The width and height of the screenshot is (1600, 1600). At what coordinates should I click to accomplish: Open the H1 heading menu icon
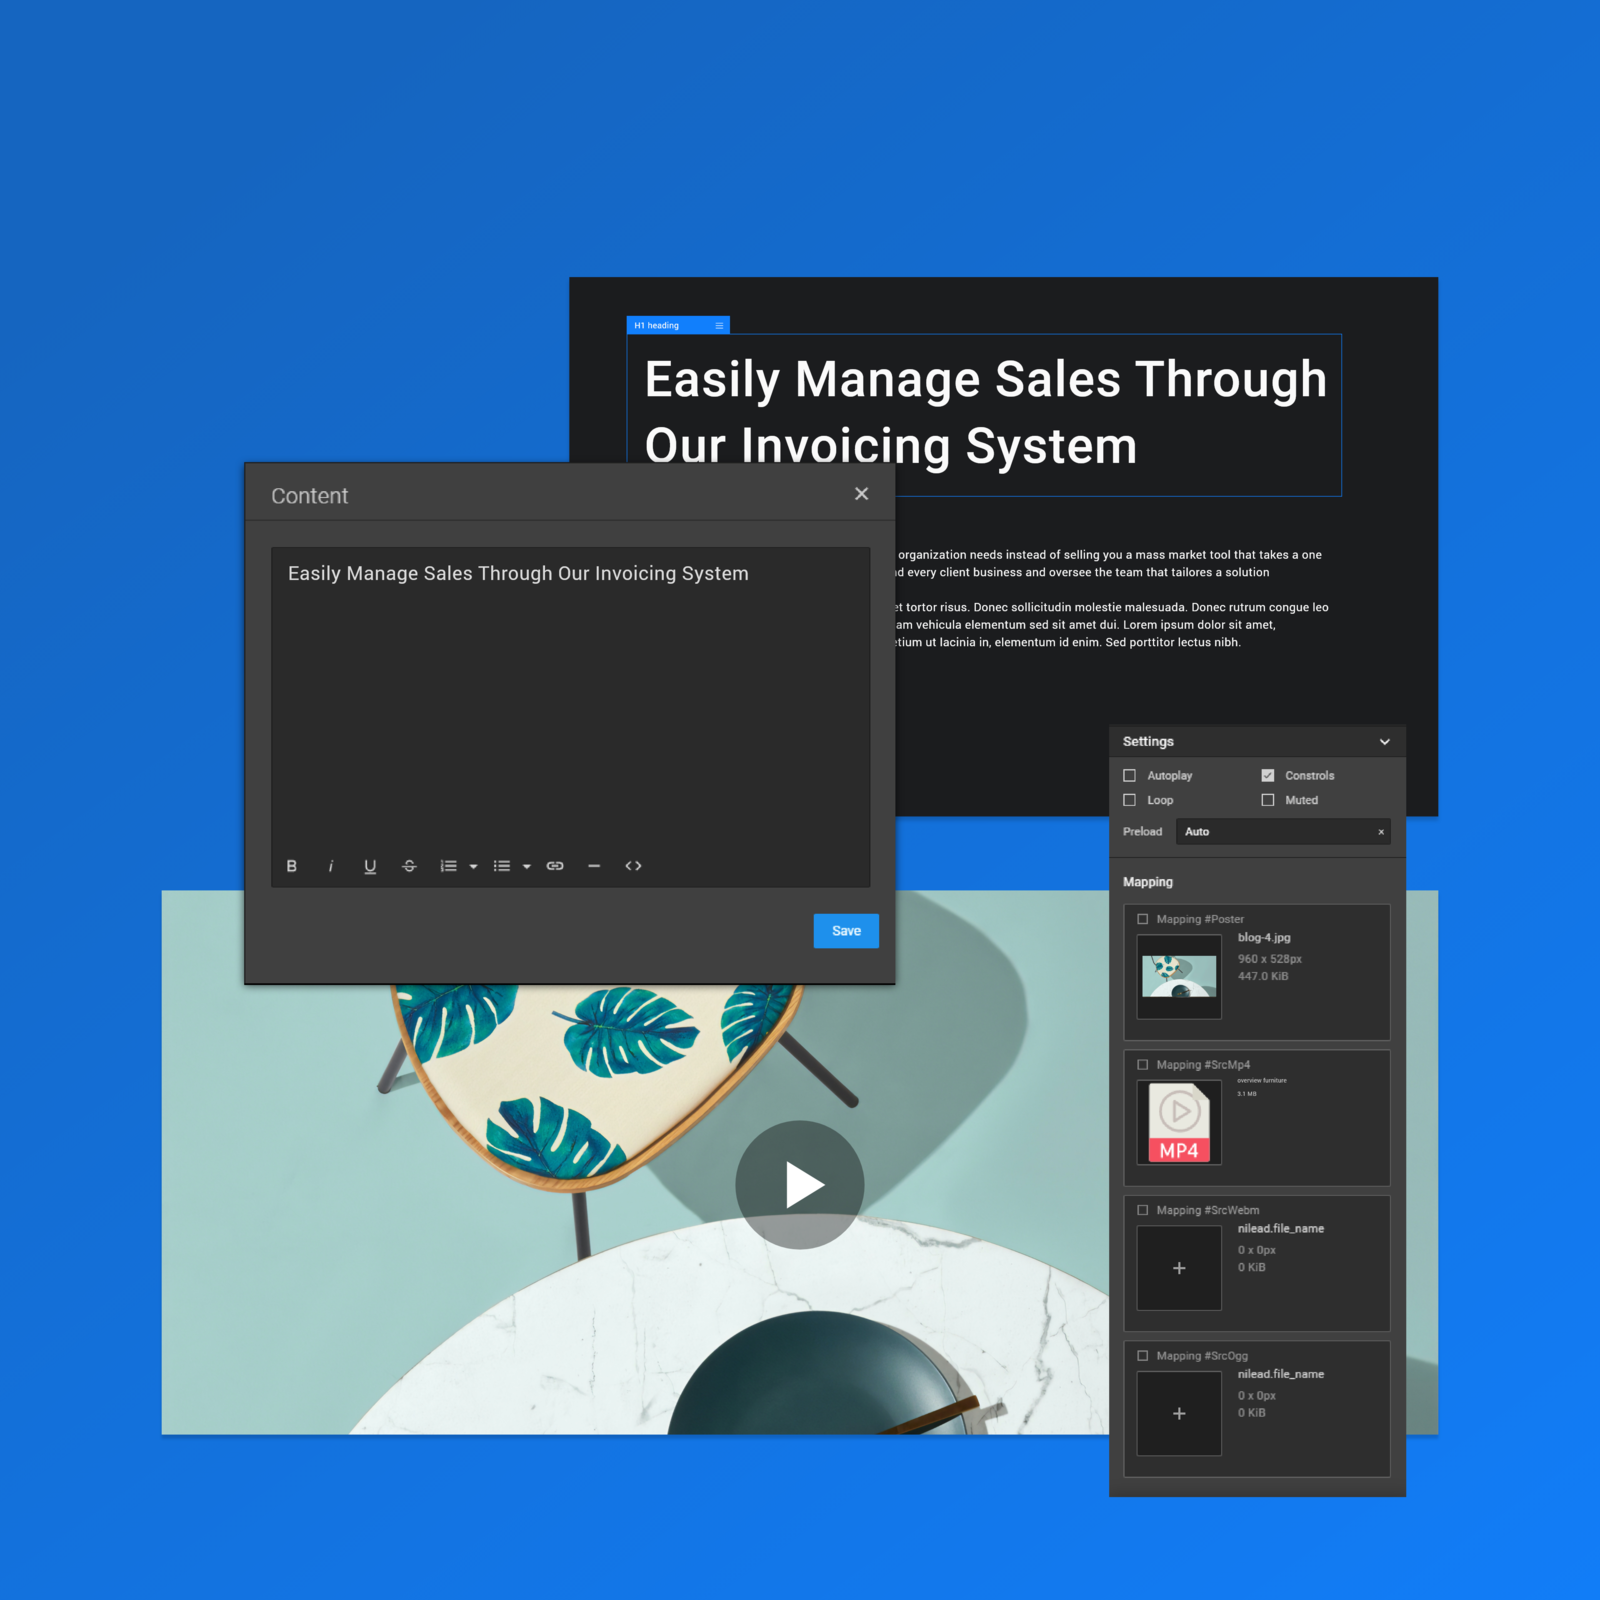click(719, 326)
